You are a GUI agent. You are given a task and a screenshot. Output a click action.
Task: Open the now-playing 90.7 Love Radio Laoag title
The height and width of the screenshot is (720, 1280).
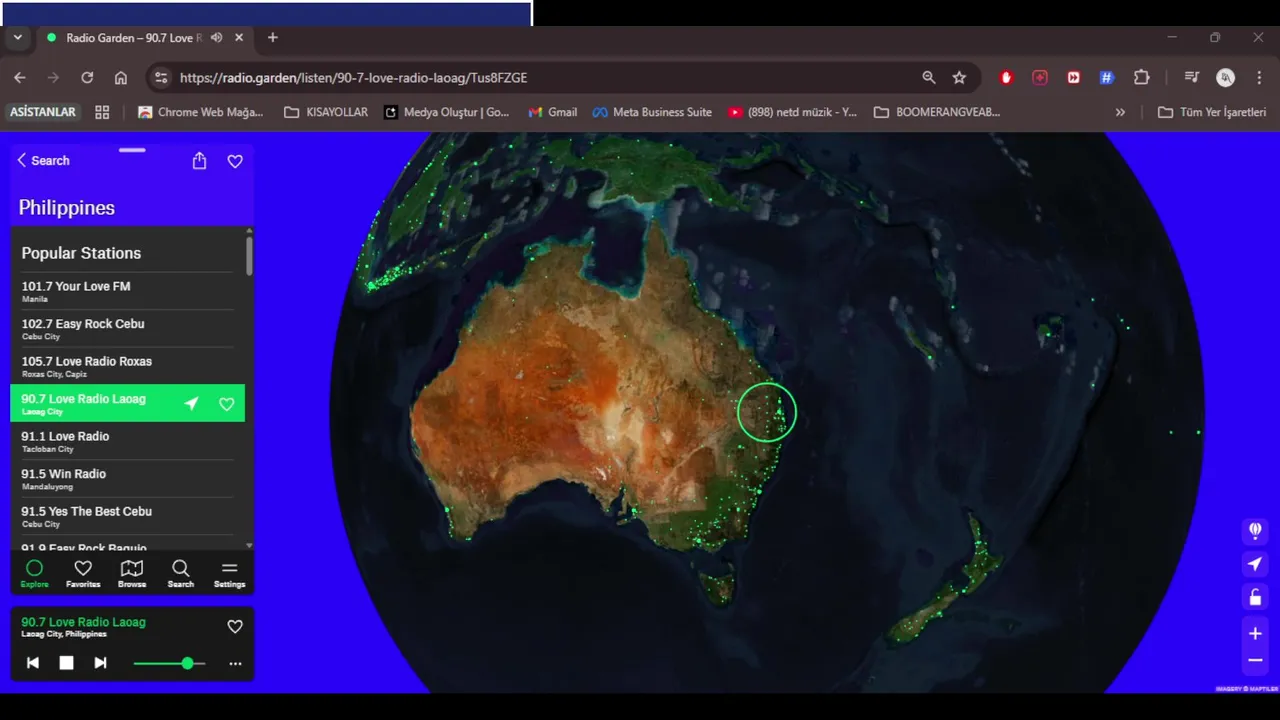(83, 622)
